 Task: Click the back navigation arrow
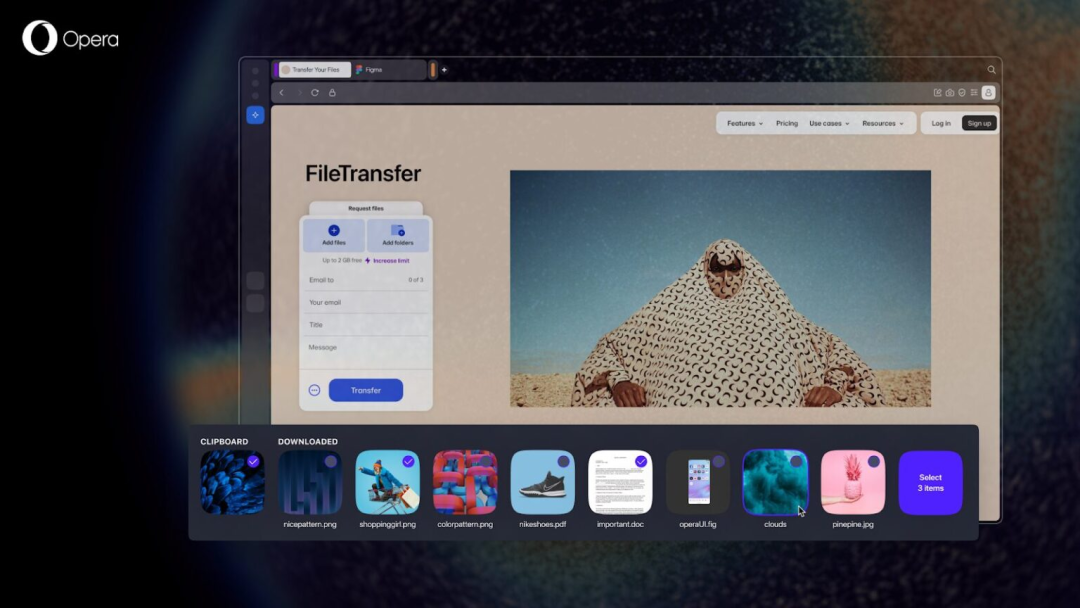[281, 93]
